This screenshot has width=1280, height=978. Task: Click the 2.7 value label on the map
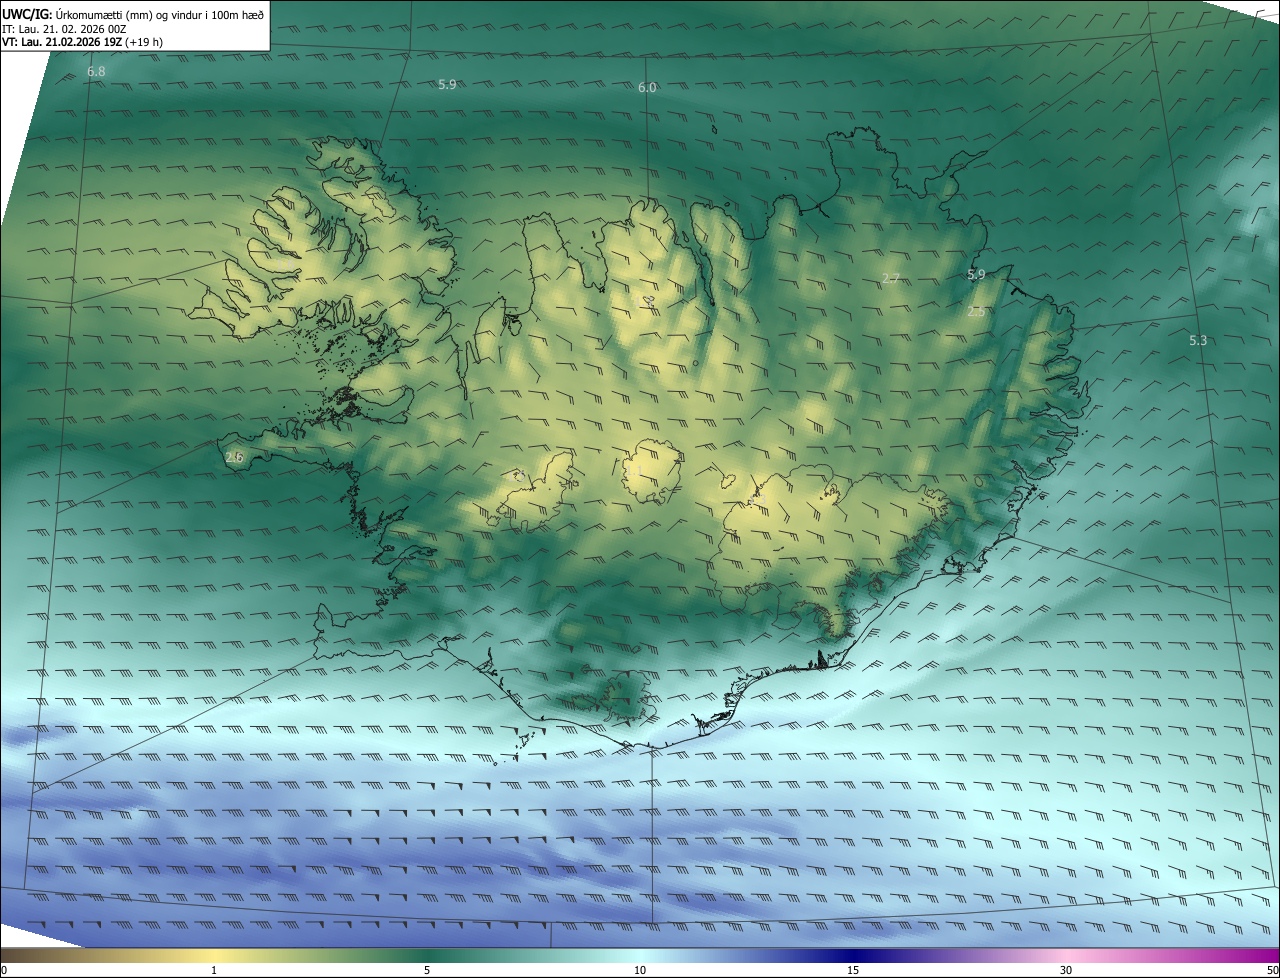[x=891, y=278]
